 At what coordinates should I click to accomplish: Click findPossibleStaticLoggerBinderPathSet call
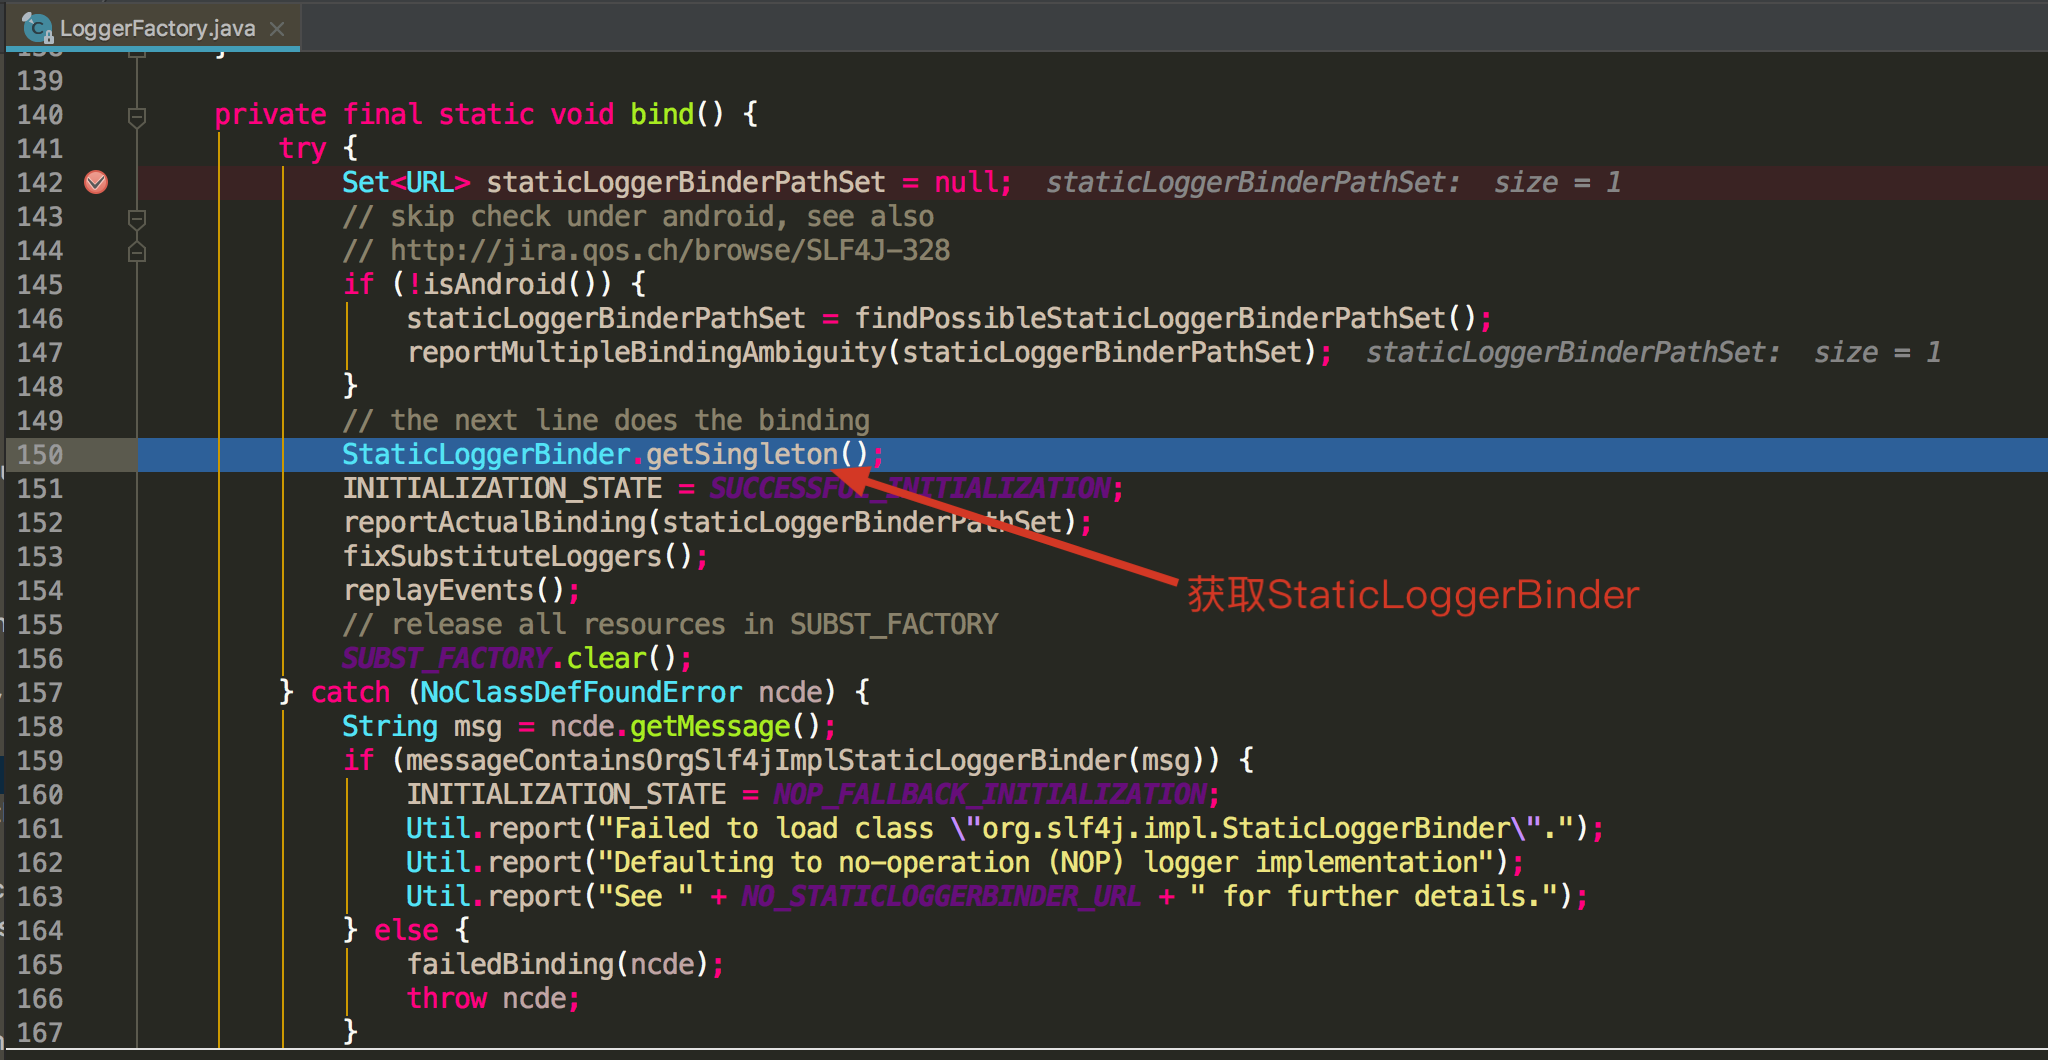(x=1150, y=319)
